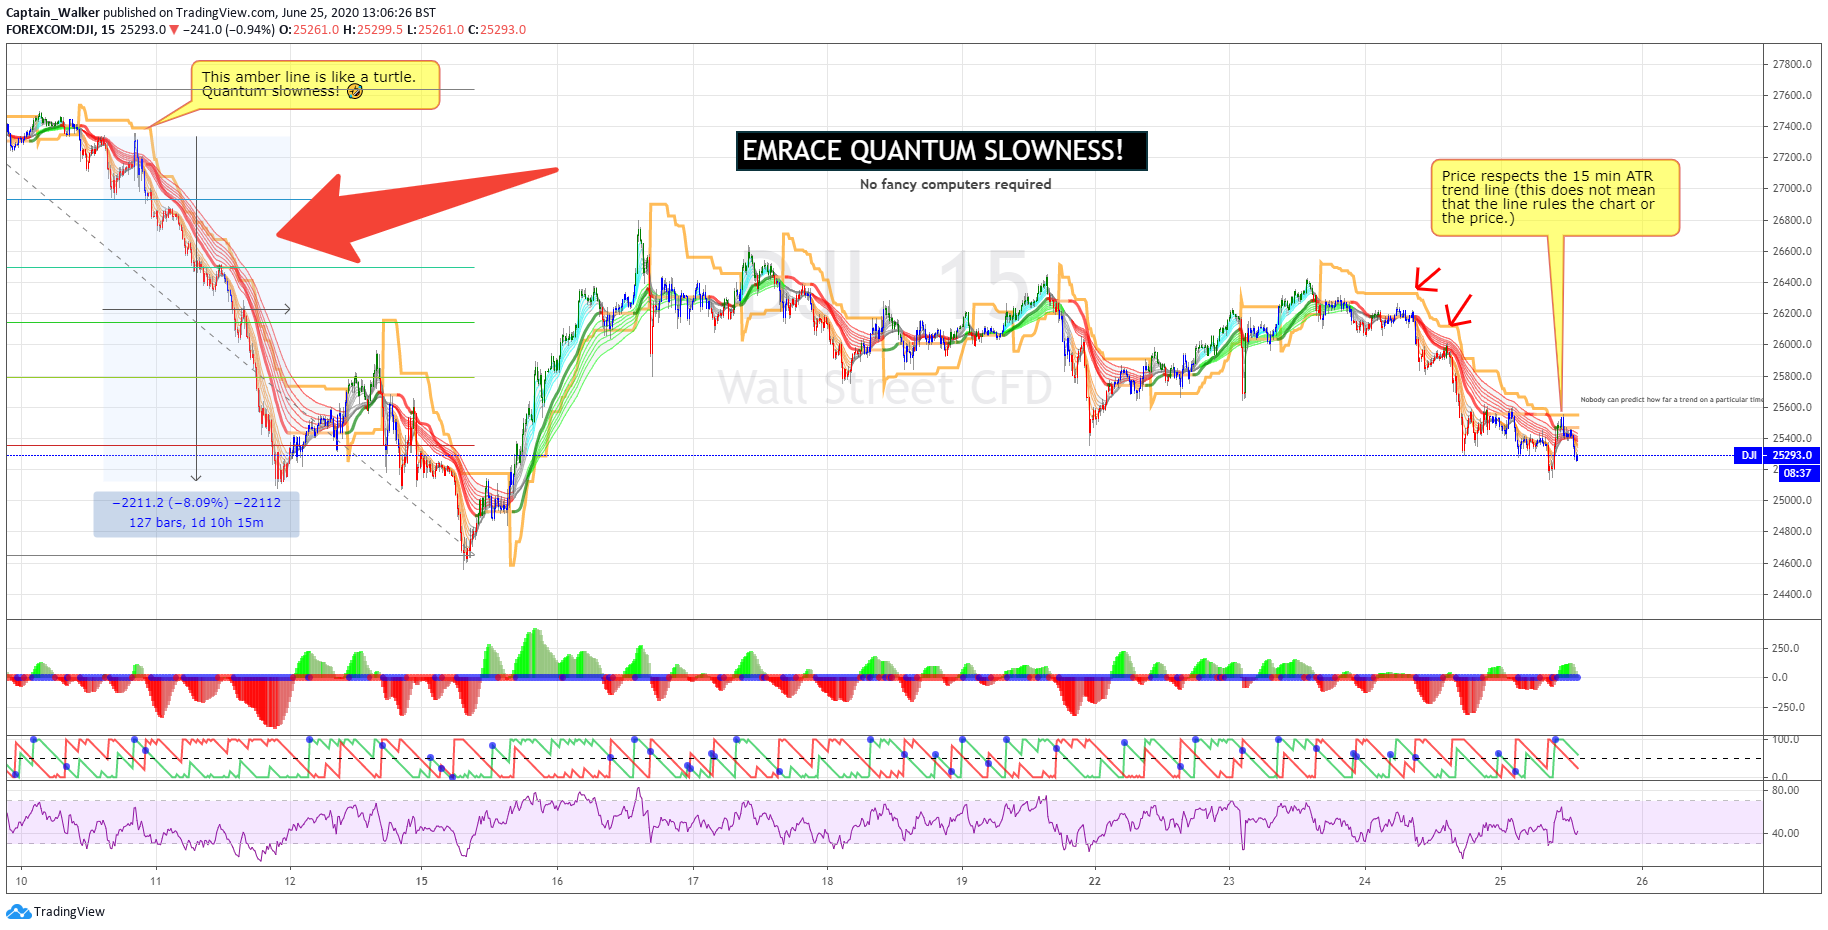Click the TradingView text in the footer
Viewport: 1828px width, 930px height.
tap(69, 911)
